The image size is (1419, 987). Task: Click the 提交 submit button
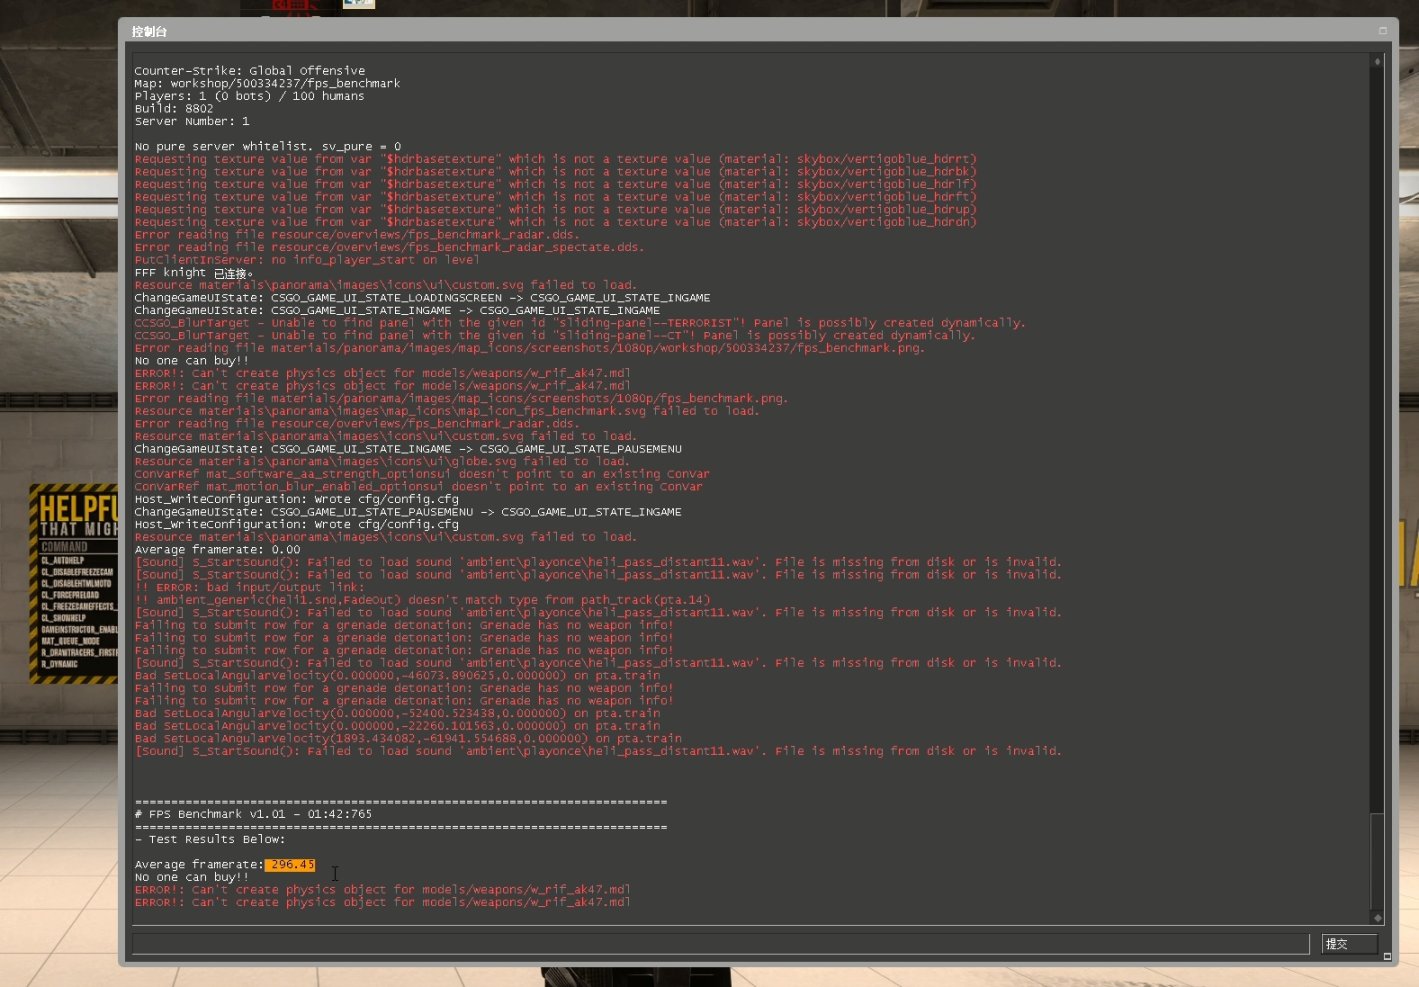click(1349, 943)
